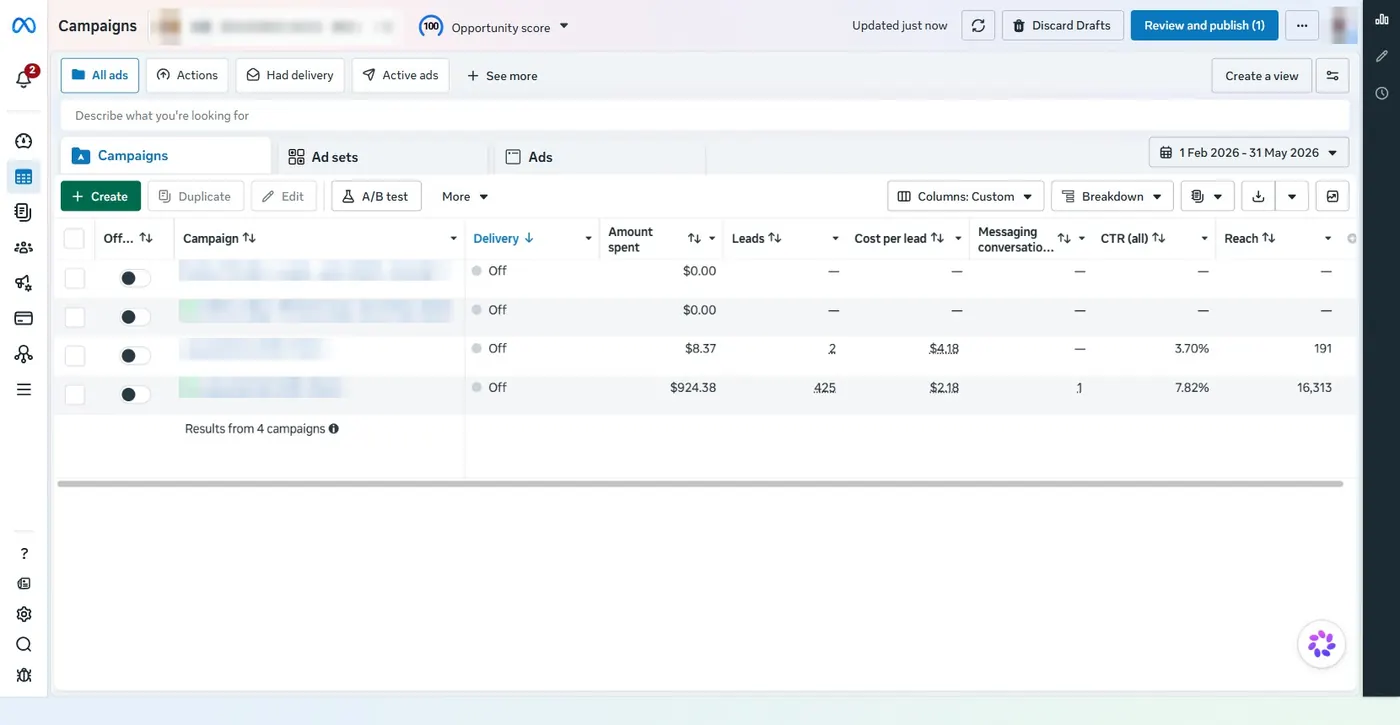Viewport: 1400px width, 725px height.
Task: Open Leads column options arrow
Action: (835, 238)
